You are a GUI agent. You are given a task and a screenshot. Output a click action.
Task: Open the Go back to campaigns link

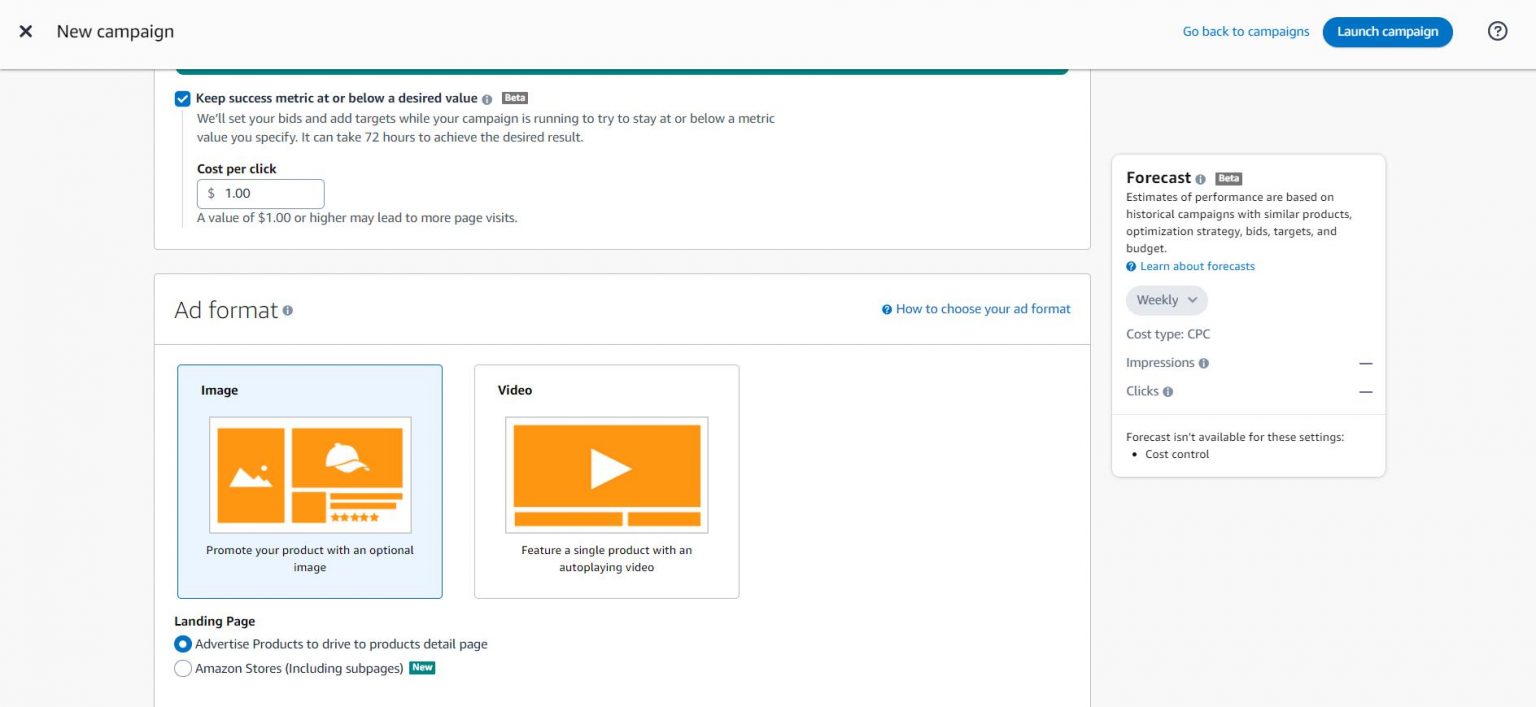pyautogui.click(x=1245, y=31)
